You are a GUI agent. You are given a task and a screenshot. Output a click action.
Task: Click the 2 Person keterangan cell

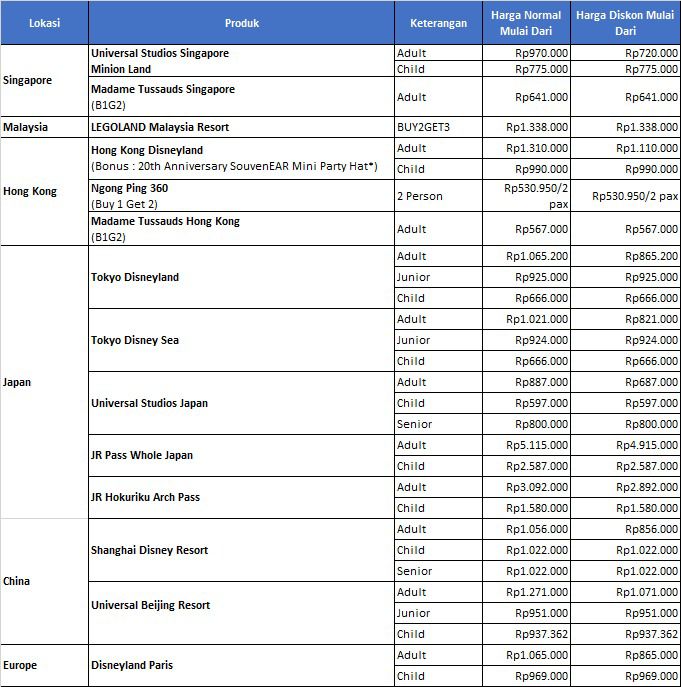(x=438, y=196)
